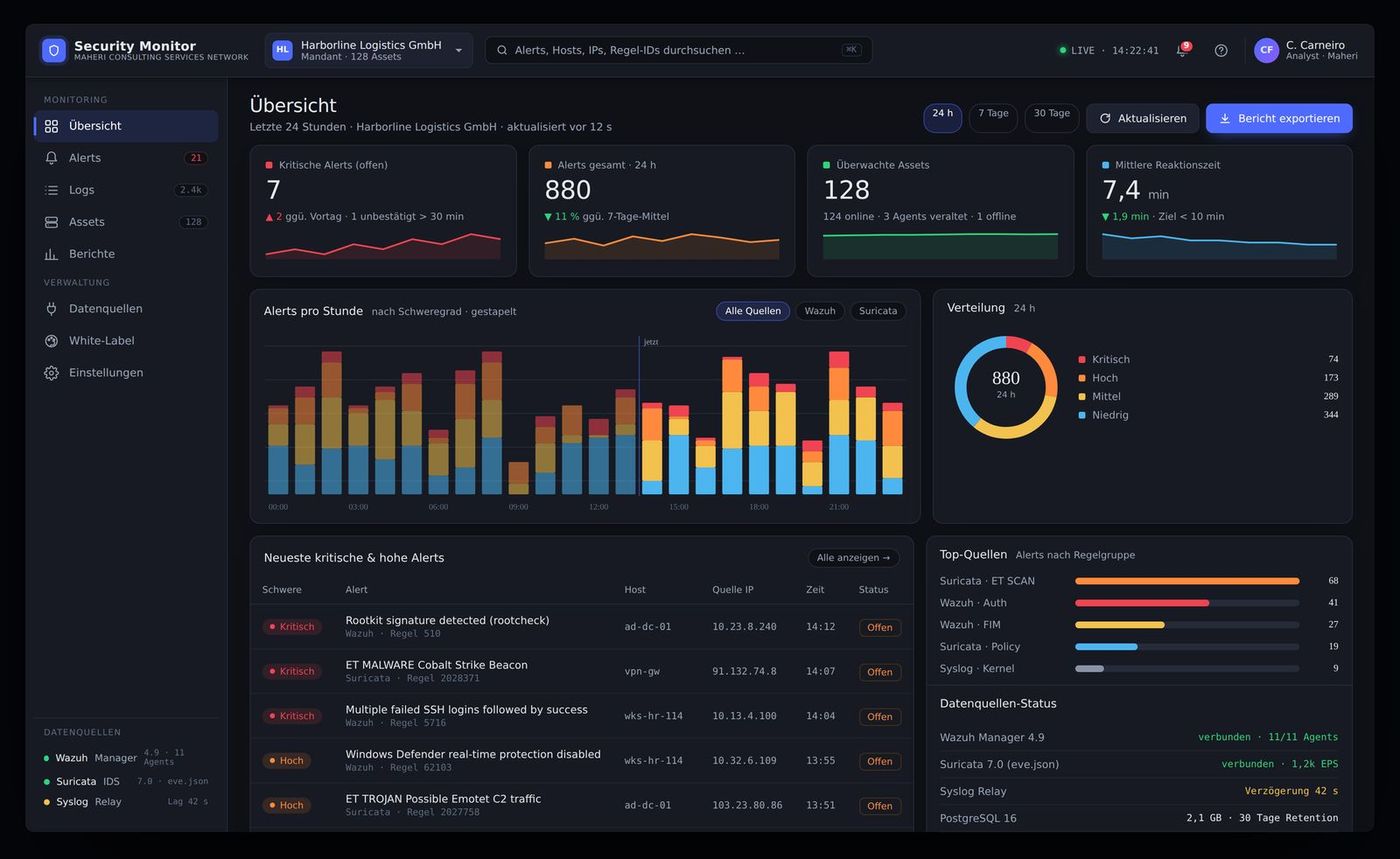Filter chart to Wazuh source
Image resolution: width=1400 pixels, height=859 pixels.
[x=820, y=311]
